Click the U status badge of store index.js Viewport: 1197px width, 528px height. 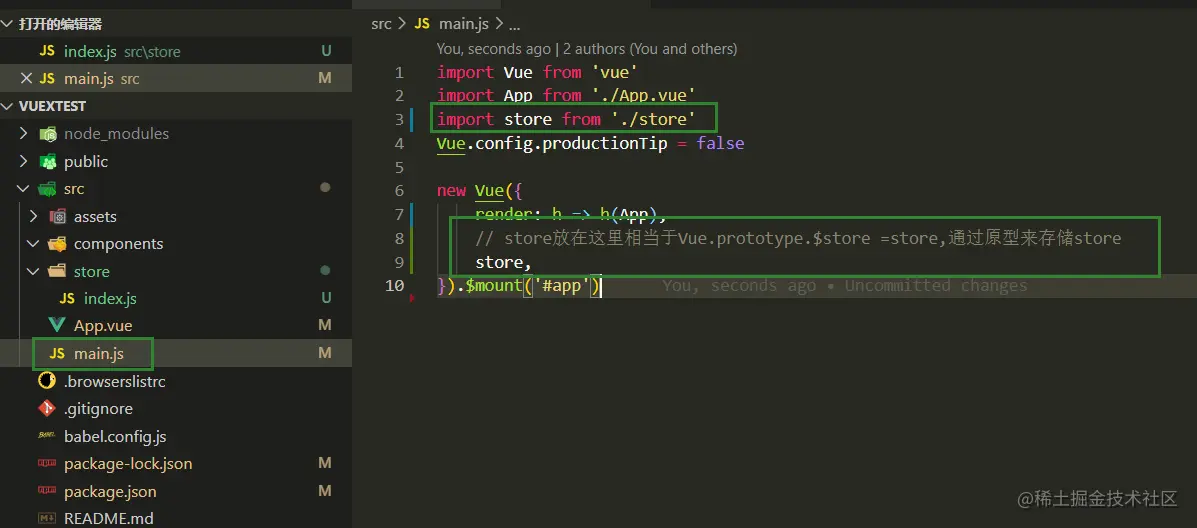click(x=326, y=299)
